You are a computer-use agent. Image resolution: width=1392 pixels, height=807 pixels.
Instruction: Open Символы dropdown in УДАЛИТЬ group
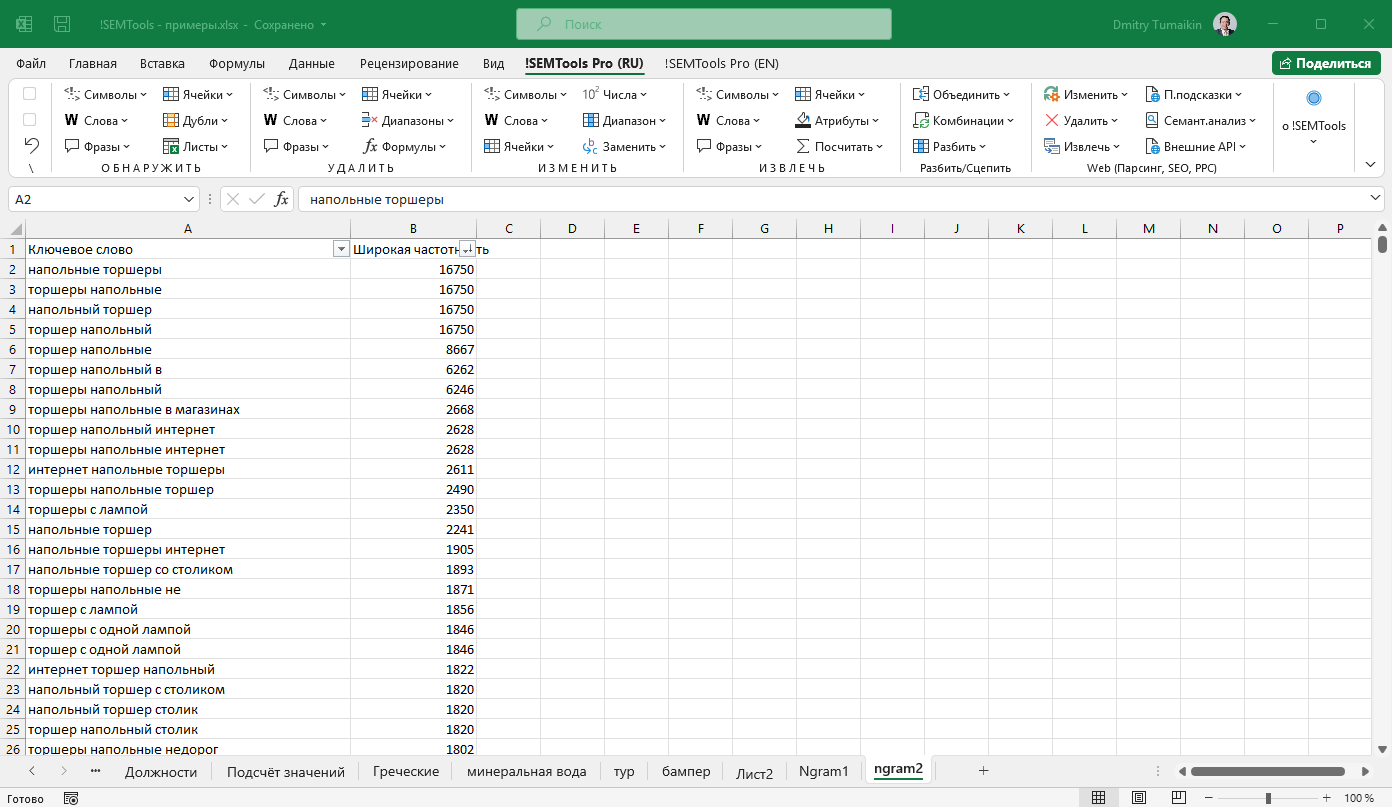click(x=304, y=95)
